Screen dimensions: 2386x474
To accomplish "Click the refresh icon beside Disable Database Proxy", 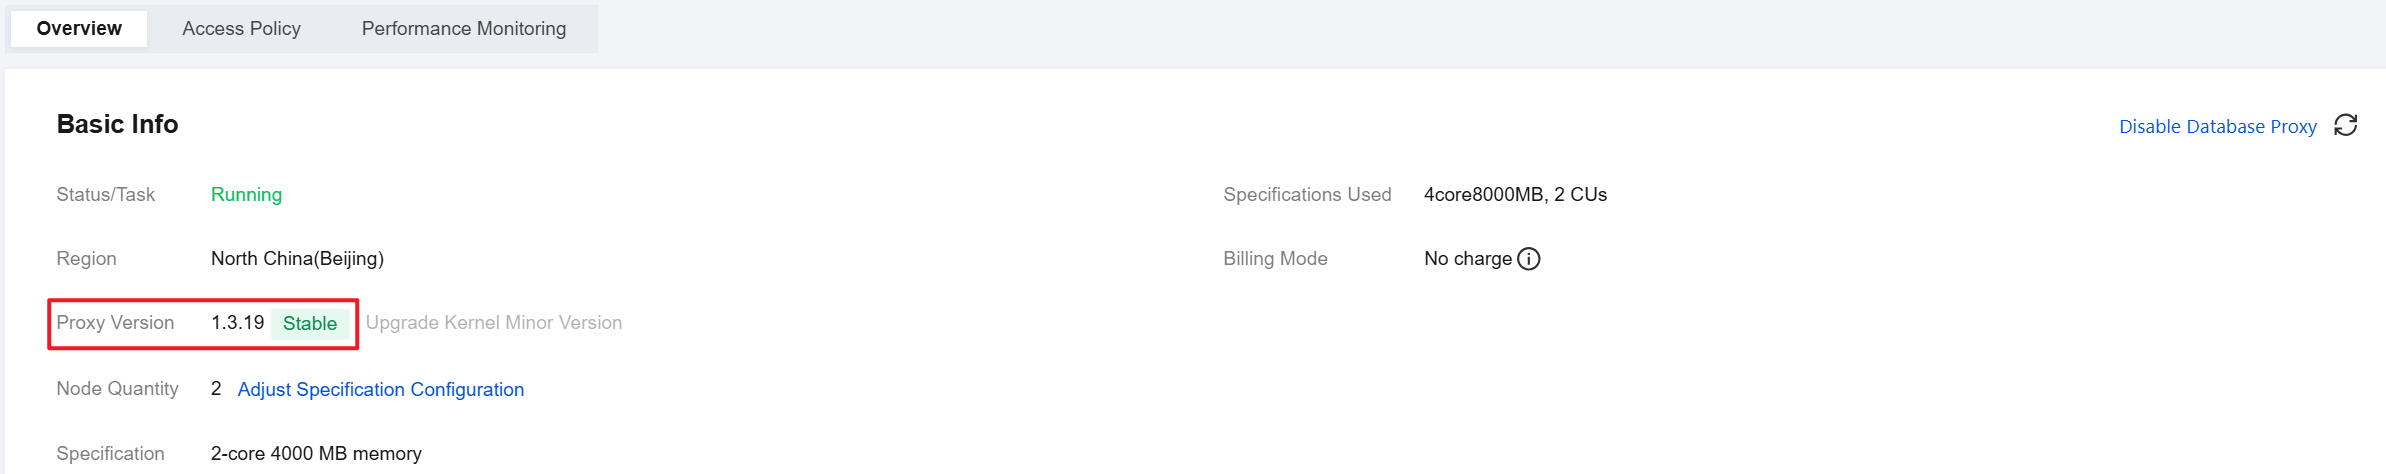I will coord(2345,125).
